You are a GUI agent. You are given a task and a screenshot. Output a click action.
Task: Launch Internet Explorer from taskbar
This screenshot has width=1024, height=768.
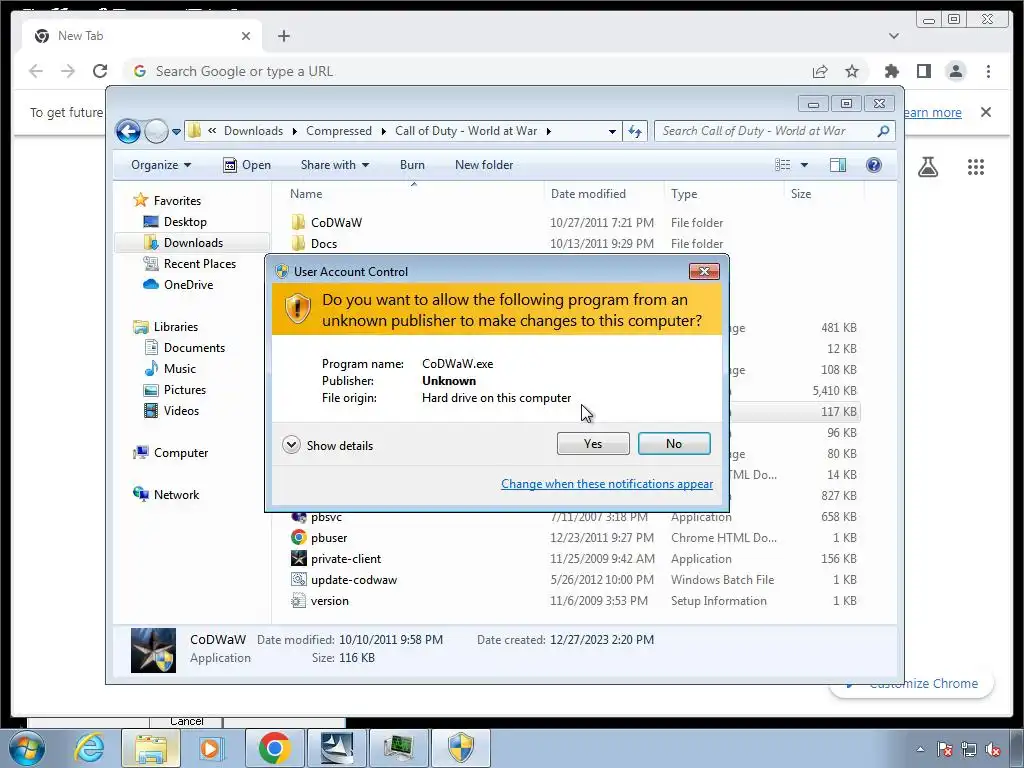[89, 748]
